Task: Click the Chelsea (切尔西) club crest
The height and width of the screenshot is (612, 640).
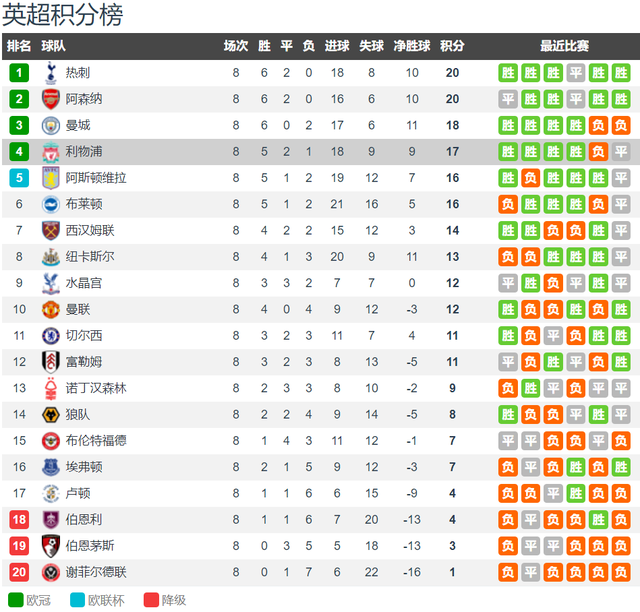Action: point(50,335)
